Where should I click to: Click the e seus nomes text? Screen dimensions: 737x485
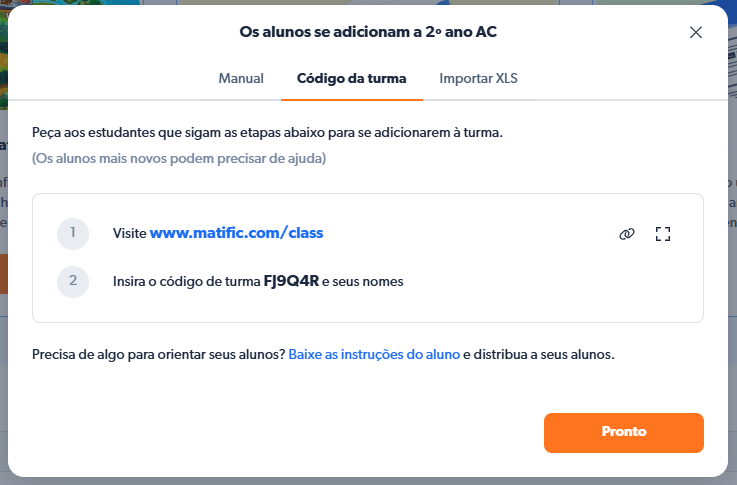(363, 282)
